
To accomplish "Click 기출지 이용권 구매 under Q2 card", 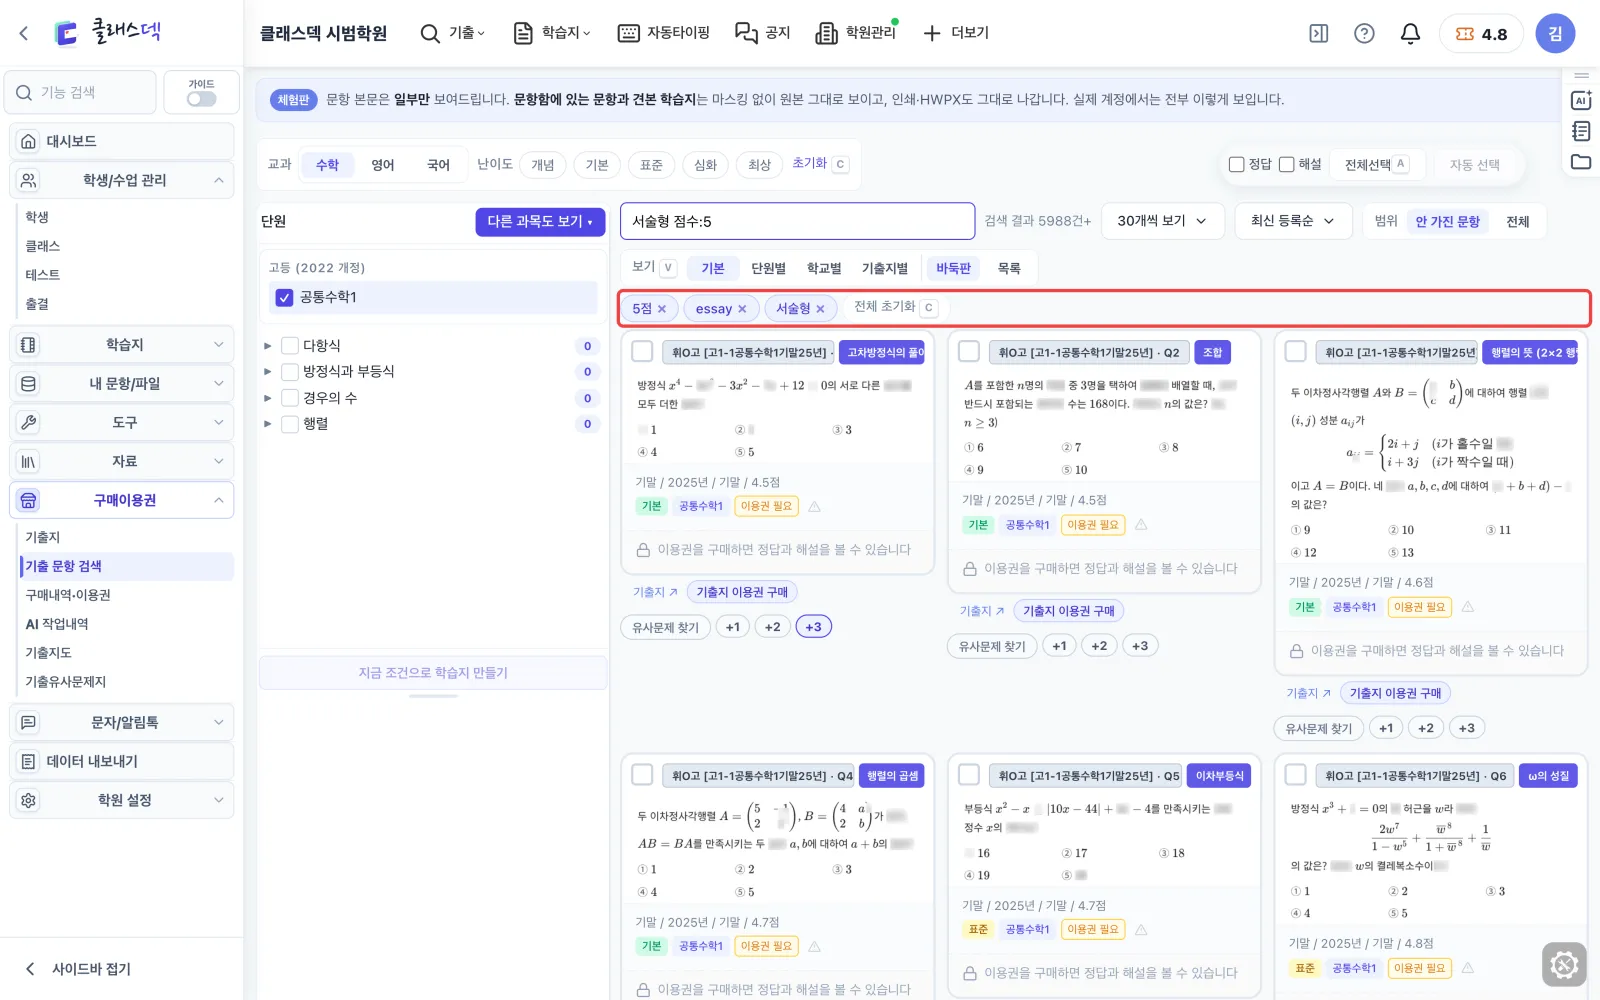I will click(1069, 611).
